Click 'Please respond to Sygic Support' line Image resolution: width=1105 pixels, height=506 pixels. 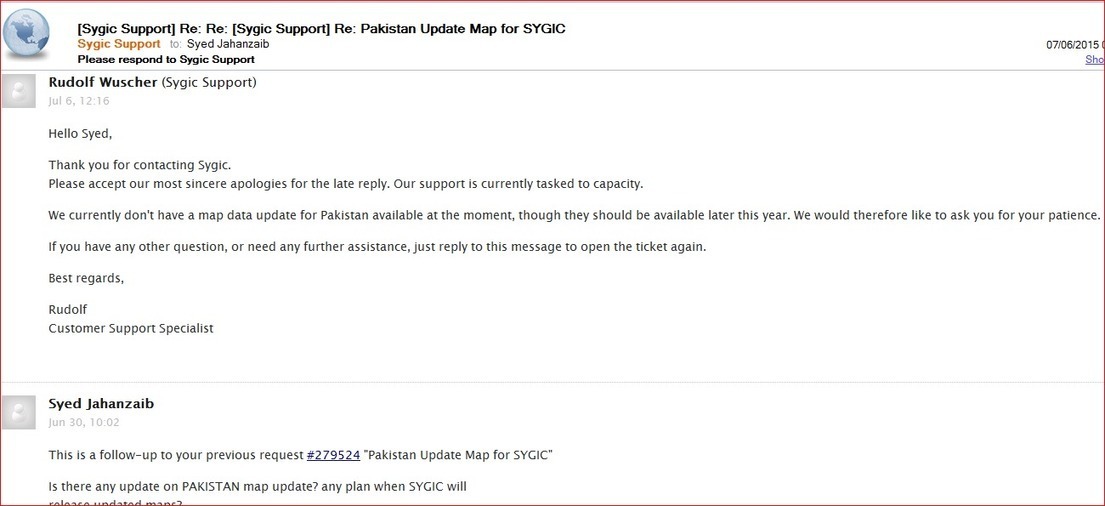(166, 59)
